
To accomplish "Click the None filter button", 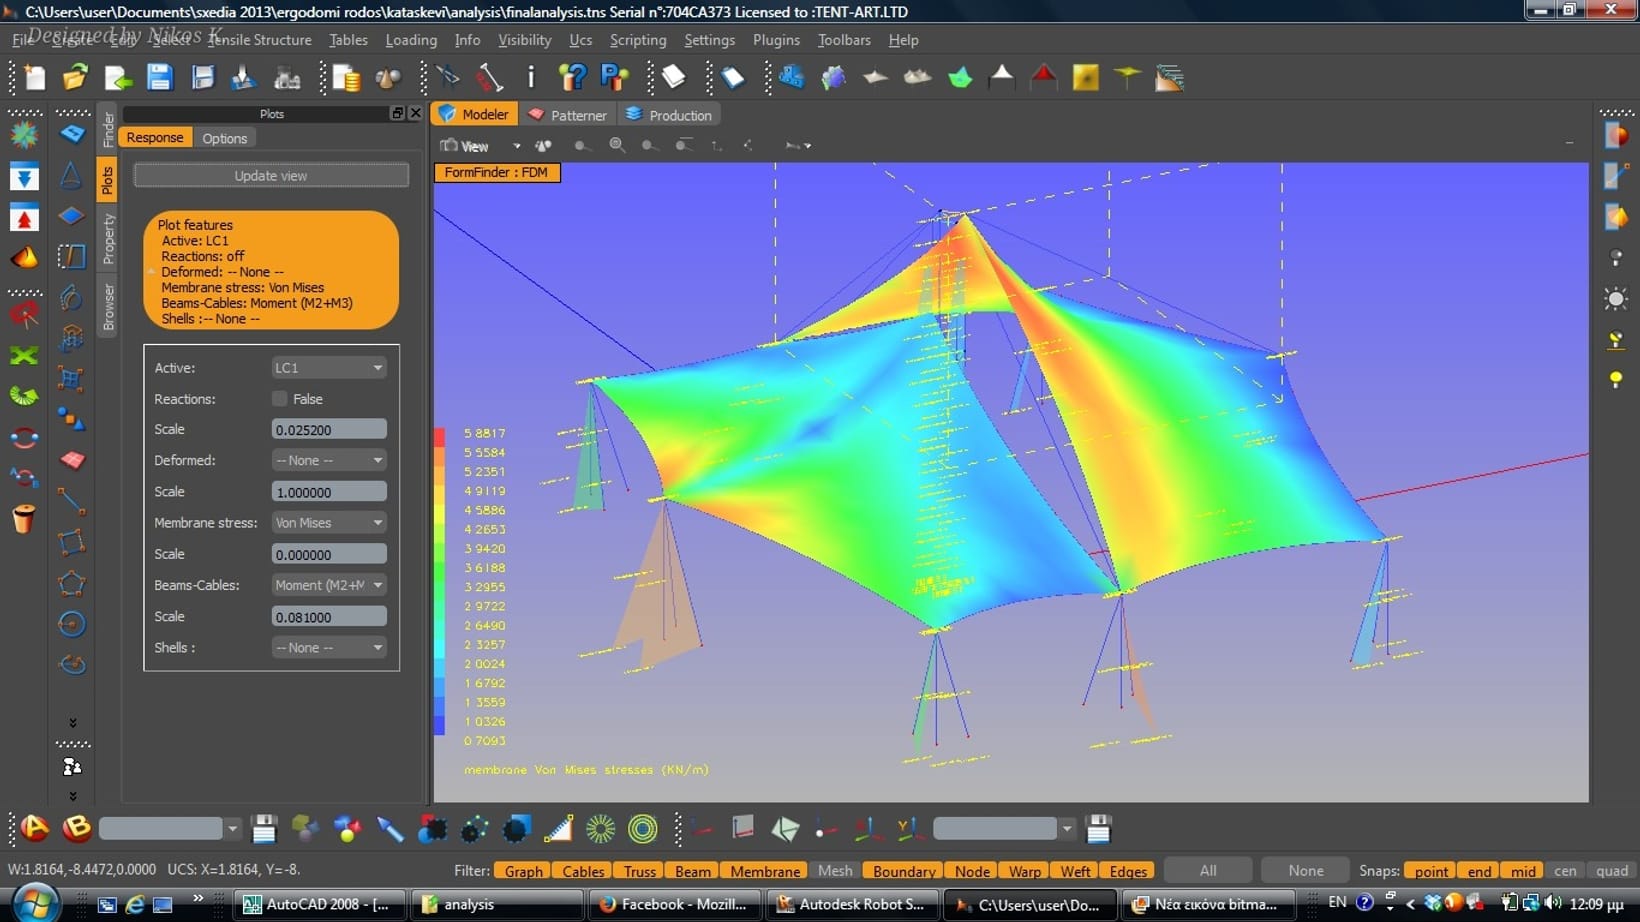I will point(1305,871).
